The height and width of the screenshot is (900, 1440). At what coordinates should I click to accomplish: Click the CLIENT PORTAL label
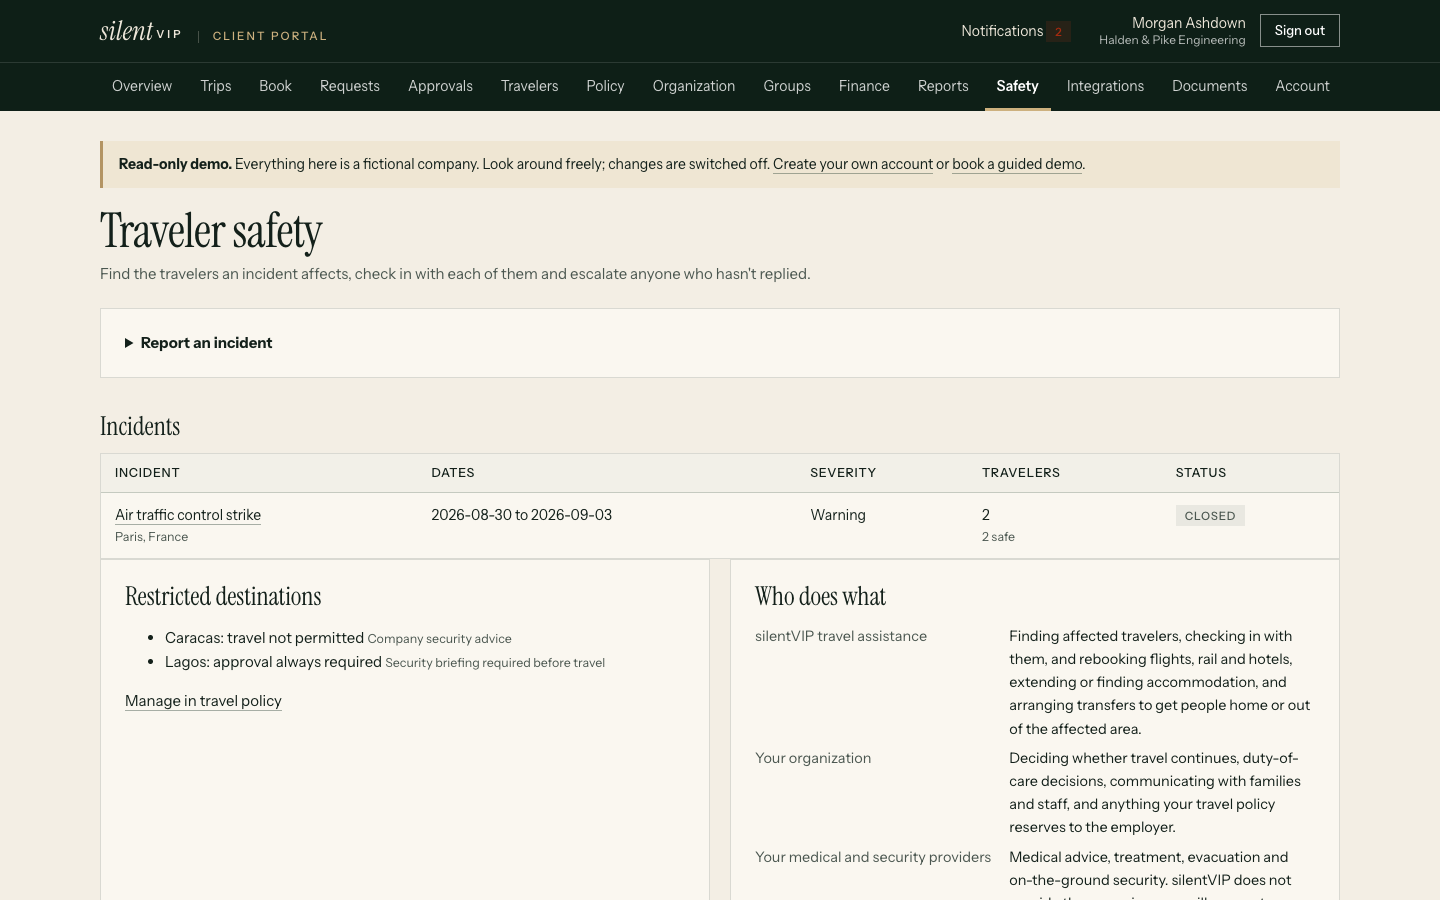270,36
